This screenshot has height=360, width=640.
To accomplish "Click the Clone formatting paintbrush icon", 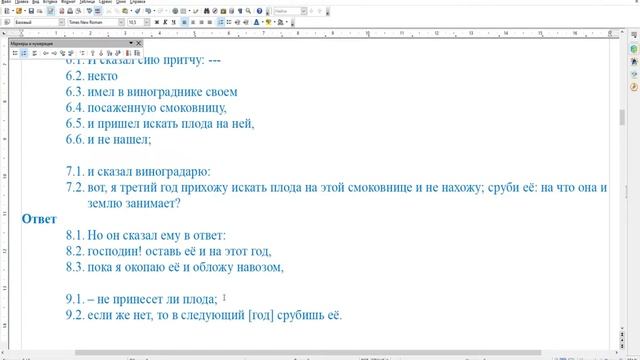I will [x=138, y=11].
